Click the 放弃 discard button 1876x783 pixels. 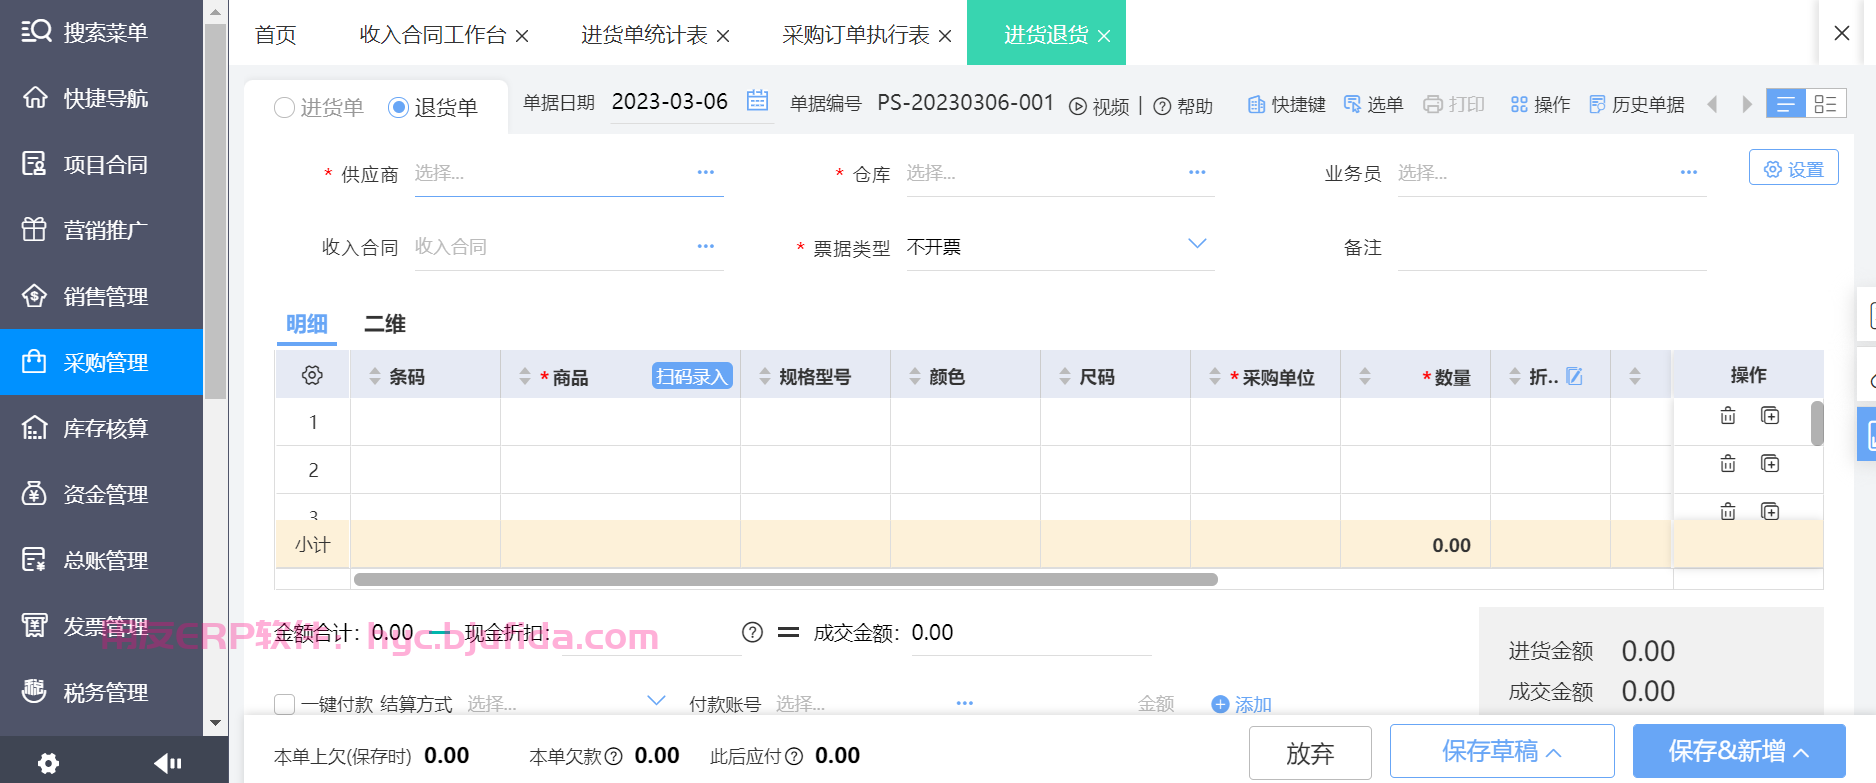(x=1310, y=753)
